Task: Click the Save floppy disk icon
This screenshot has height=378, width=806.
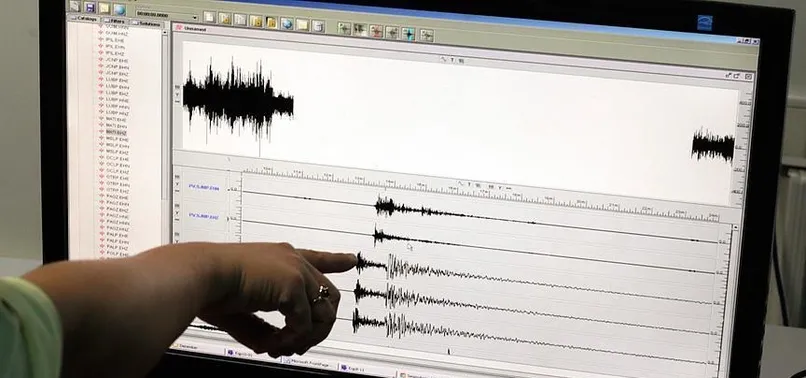Action: pyautogui.click(x=89, y=7)
